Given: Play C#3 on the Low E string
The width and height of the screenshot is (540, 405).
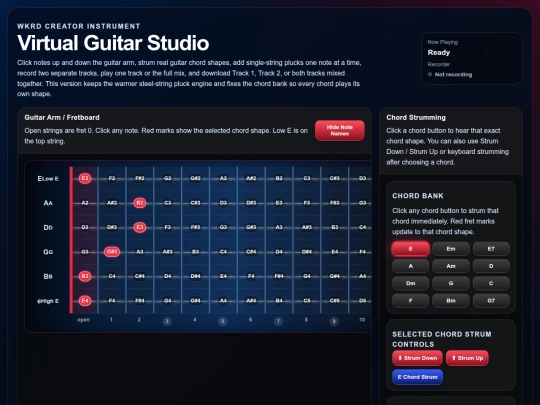Looking at the screenshot, I should (x=334, y=178).
